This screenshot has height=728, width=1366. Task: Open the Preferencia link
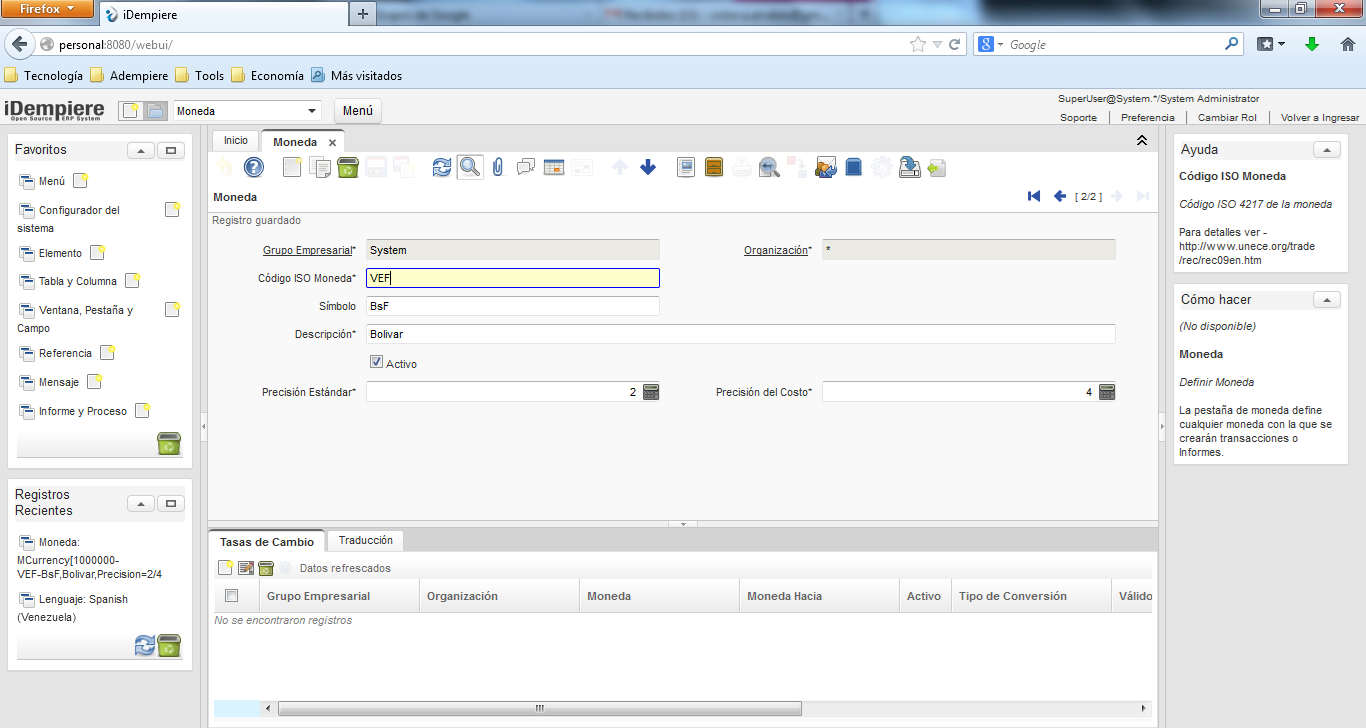1148,117
